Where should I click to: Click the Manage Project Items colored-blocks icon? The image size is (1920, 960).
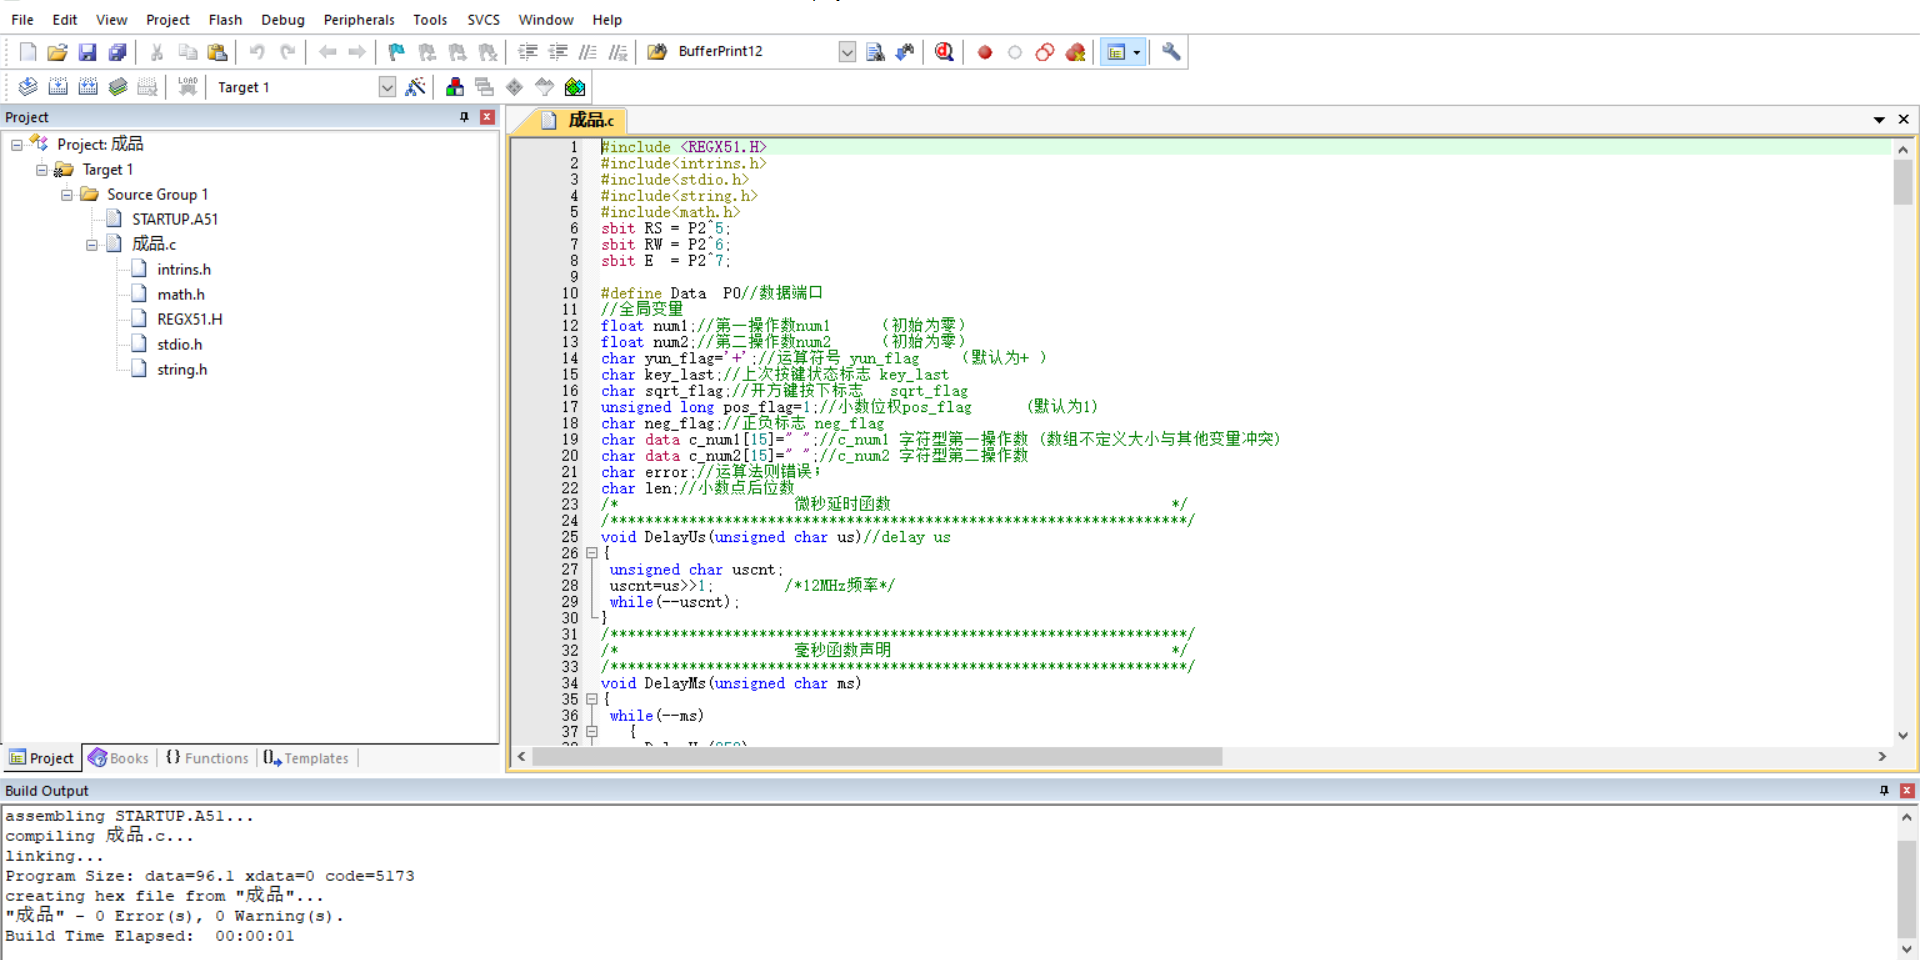tap(455, 87)
